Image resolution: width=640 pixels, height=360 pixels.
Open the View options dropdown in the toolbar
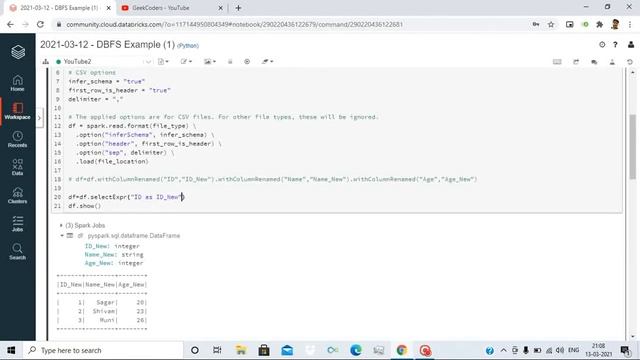point(210,62)
